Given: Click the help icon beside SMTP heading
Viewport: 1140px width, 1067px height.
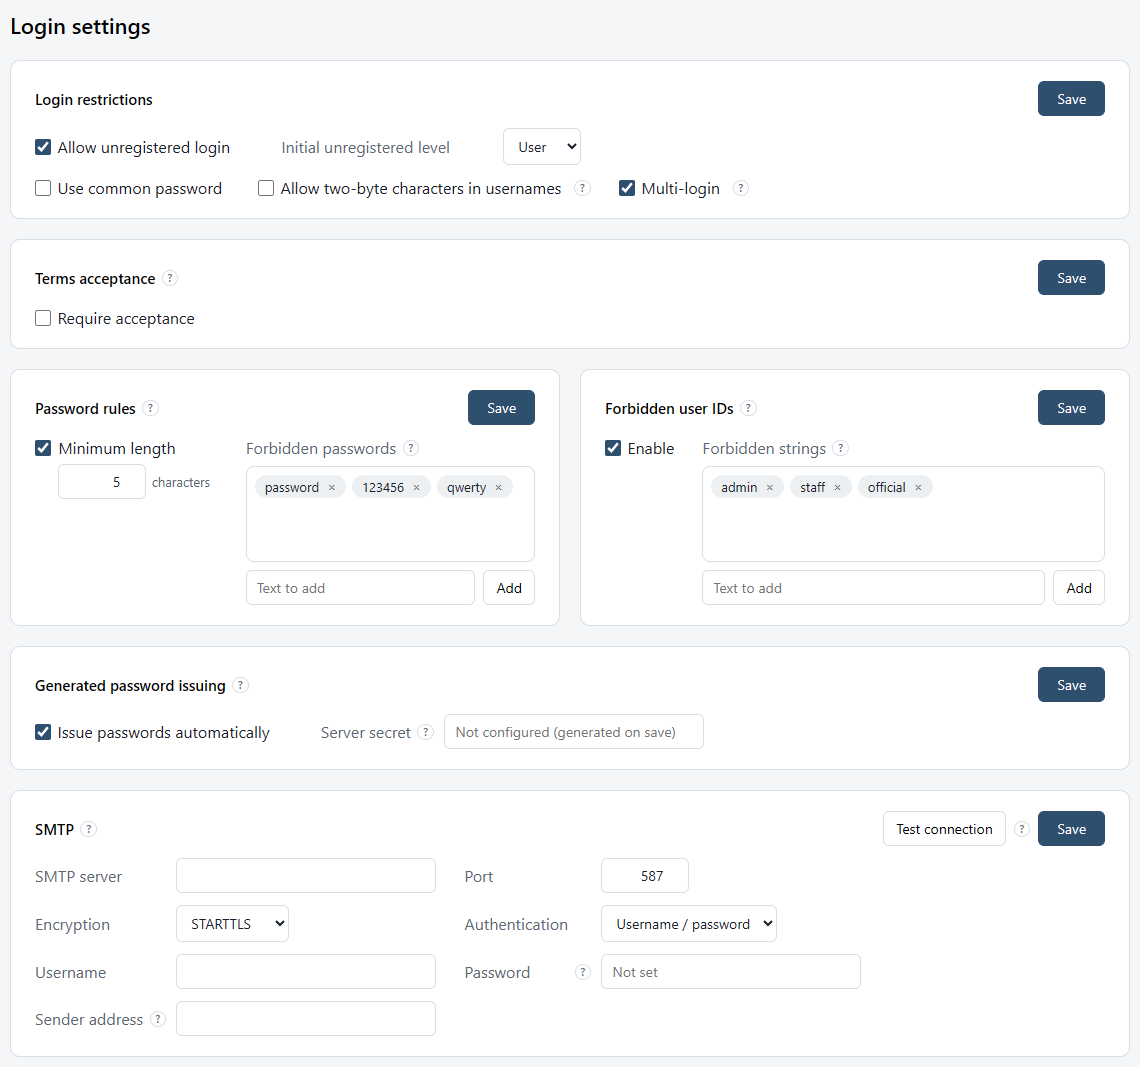Looking at the screenshot, I should tap(89, 829).
